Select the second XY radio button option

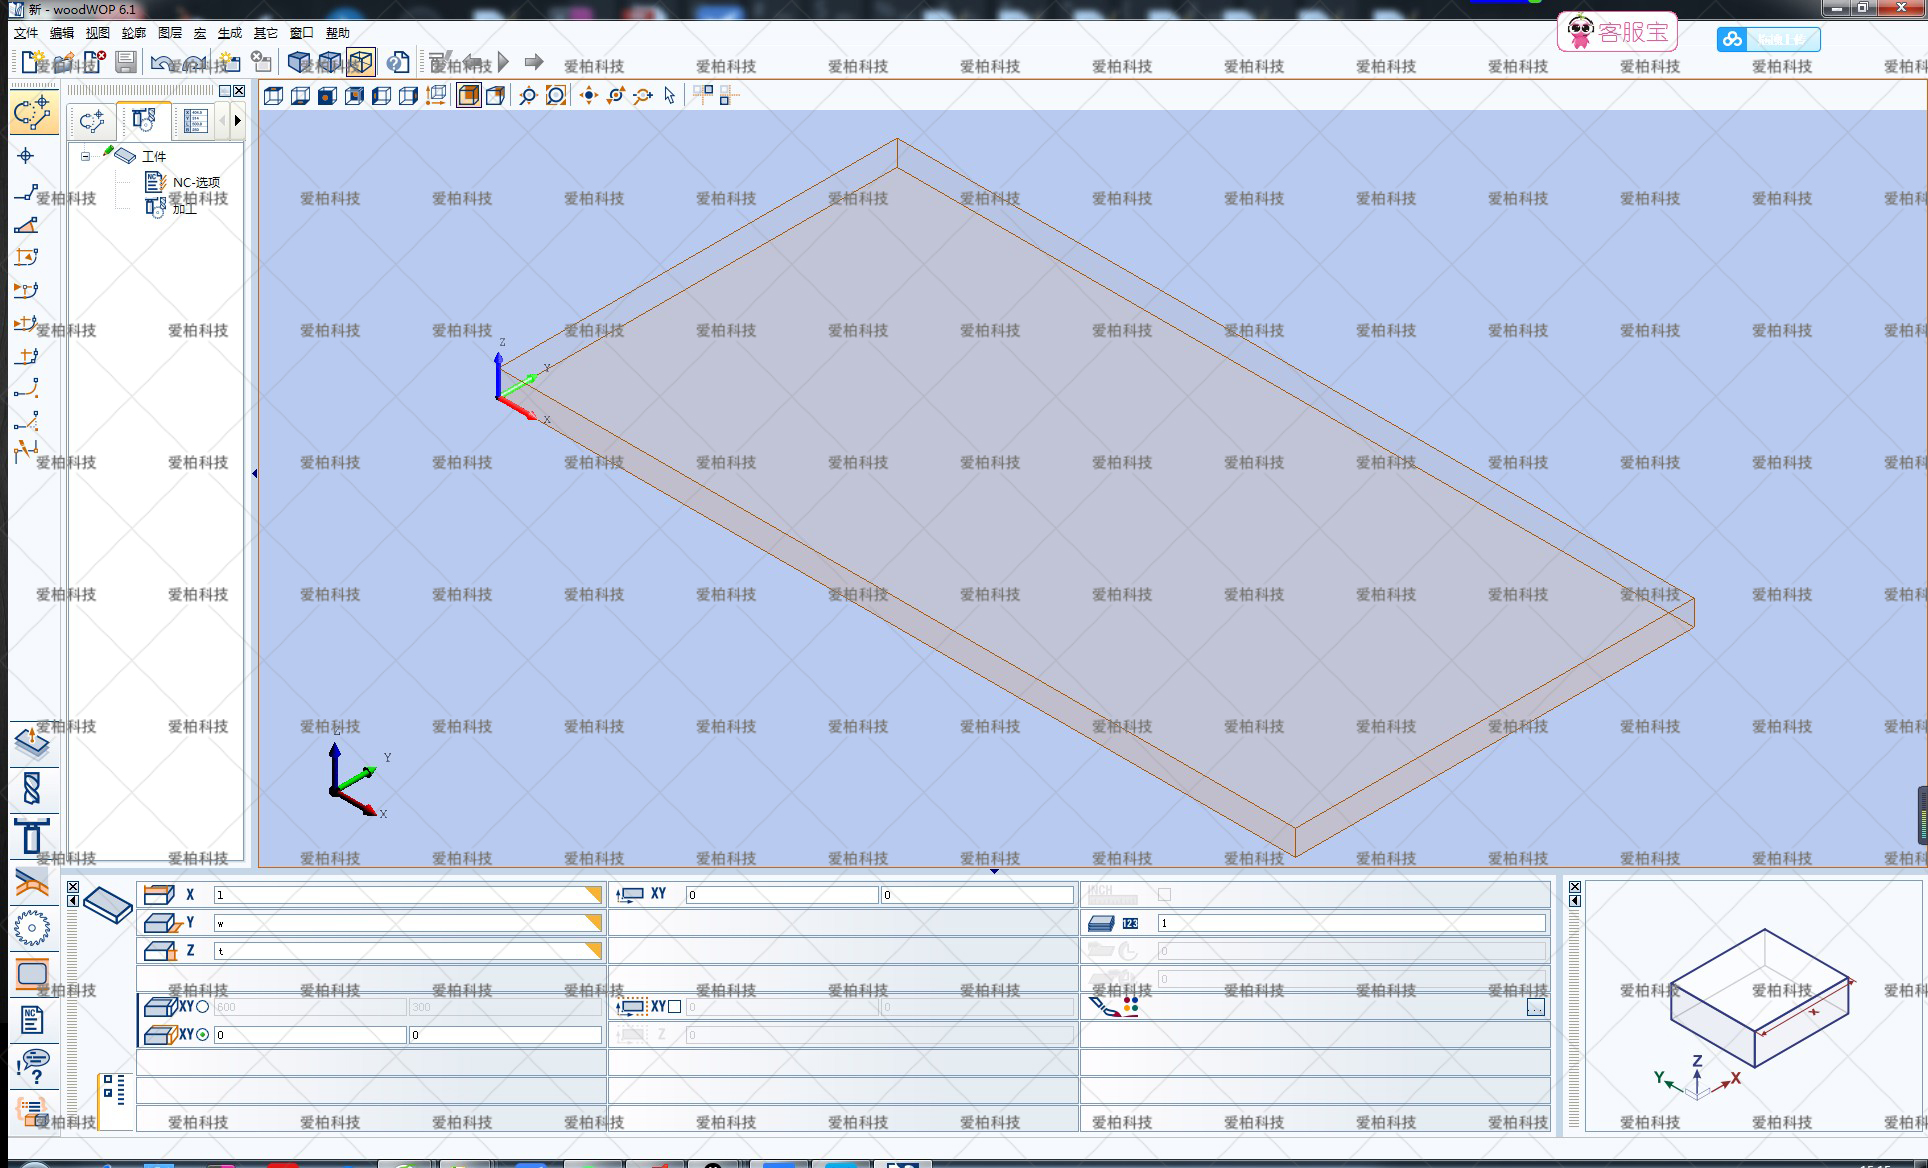click(203, 1035)
